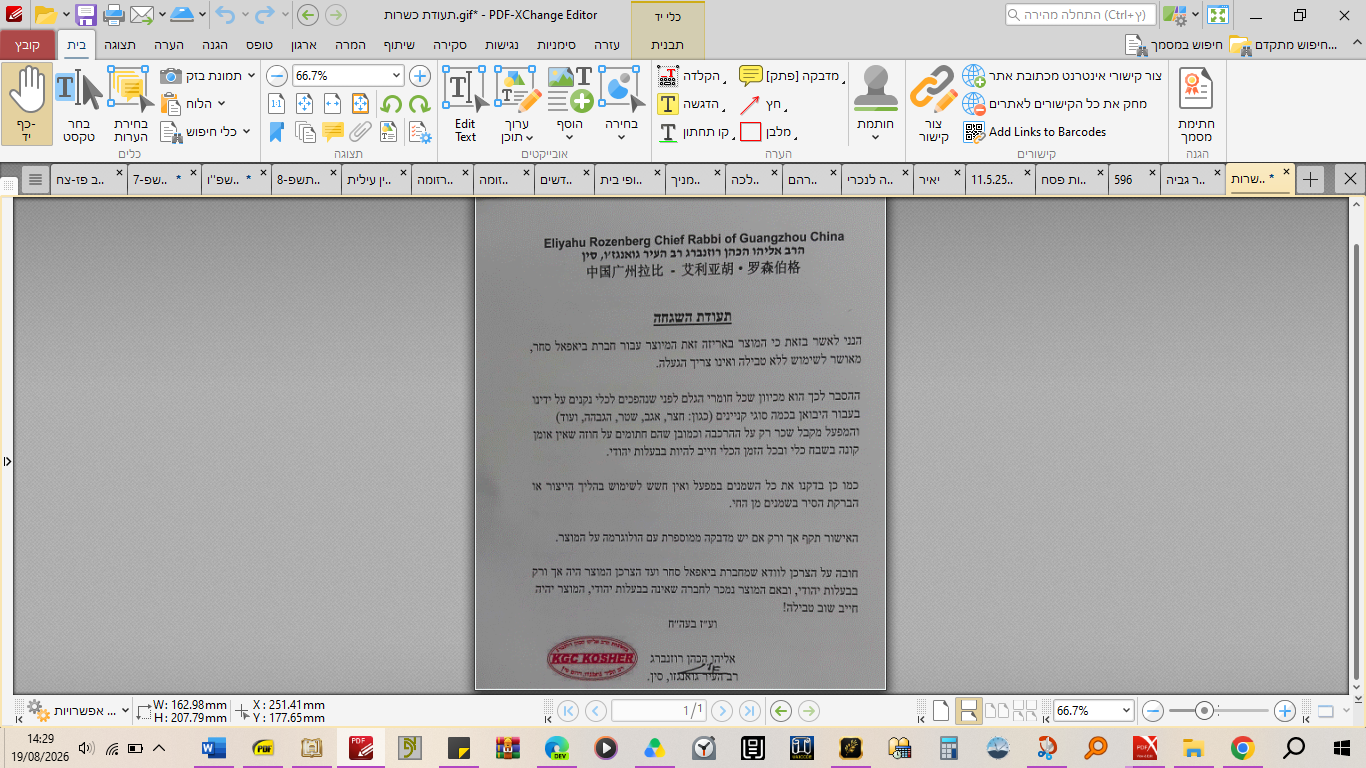
Task: Select the Hand tool (כף-יד)
Action: tap(26, 104)
